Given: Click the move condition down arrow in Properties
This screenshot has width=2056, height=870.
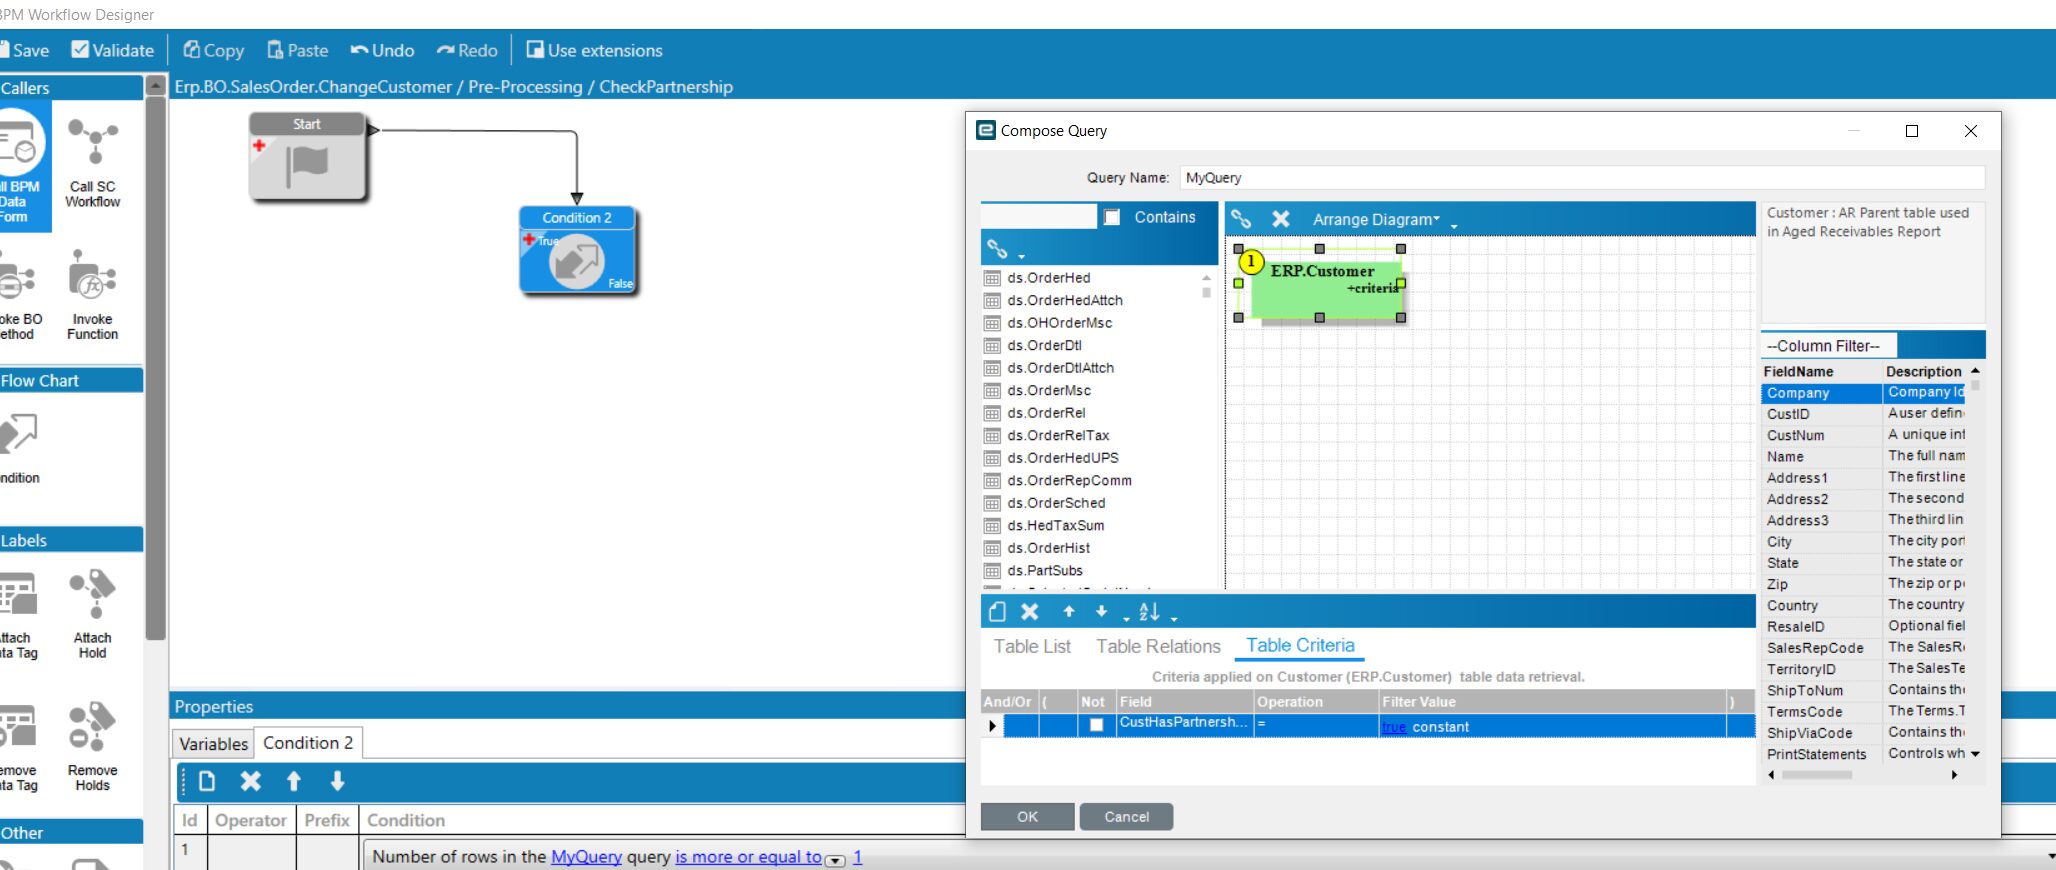Looking at the screenshot, I should 337,781.
